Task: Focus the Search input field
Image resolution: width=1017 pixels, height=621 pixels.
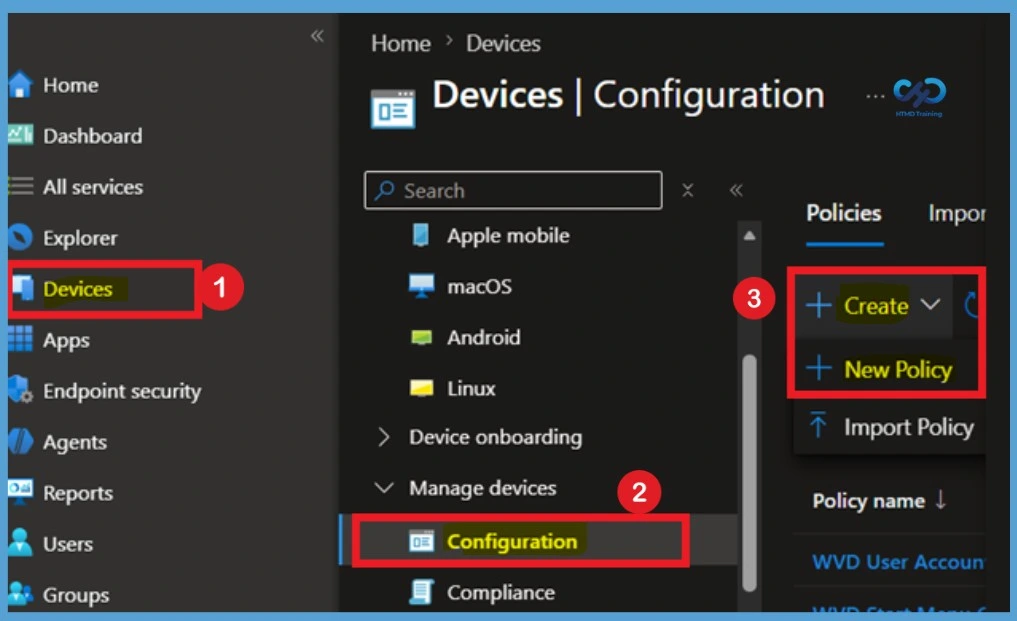Action: 513,190
